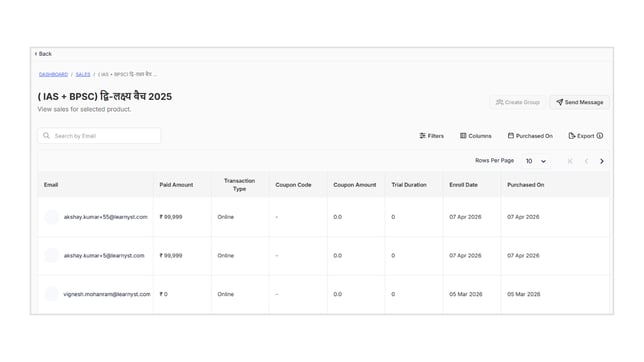Click the magnifier search icon
Image resolution: width=644 pixels, height=362 pixels.
pyautogui.click(x=46, y=136)
